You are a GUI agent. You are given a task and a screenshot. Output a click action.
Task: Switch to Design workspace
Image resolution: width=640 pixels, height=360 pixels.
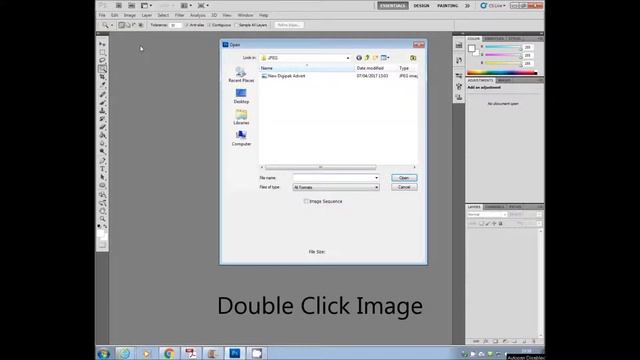click(x=421, y=6)
